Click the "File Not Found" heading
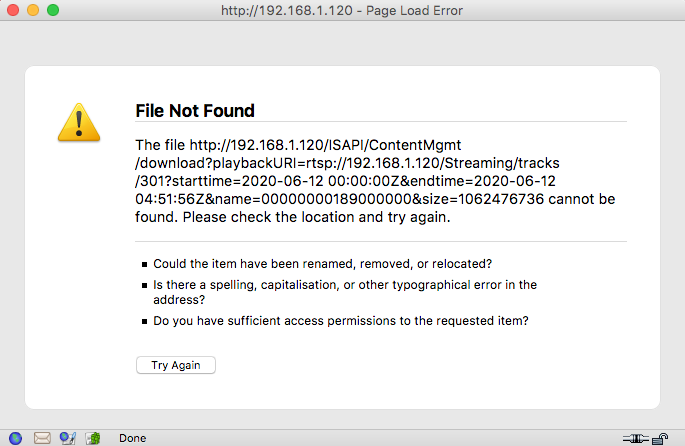 pyautogui.click(x=195, y=110)
